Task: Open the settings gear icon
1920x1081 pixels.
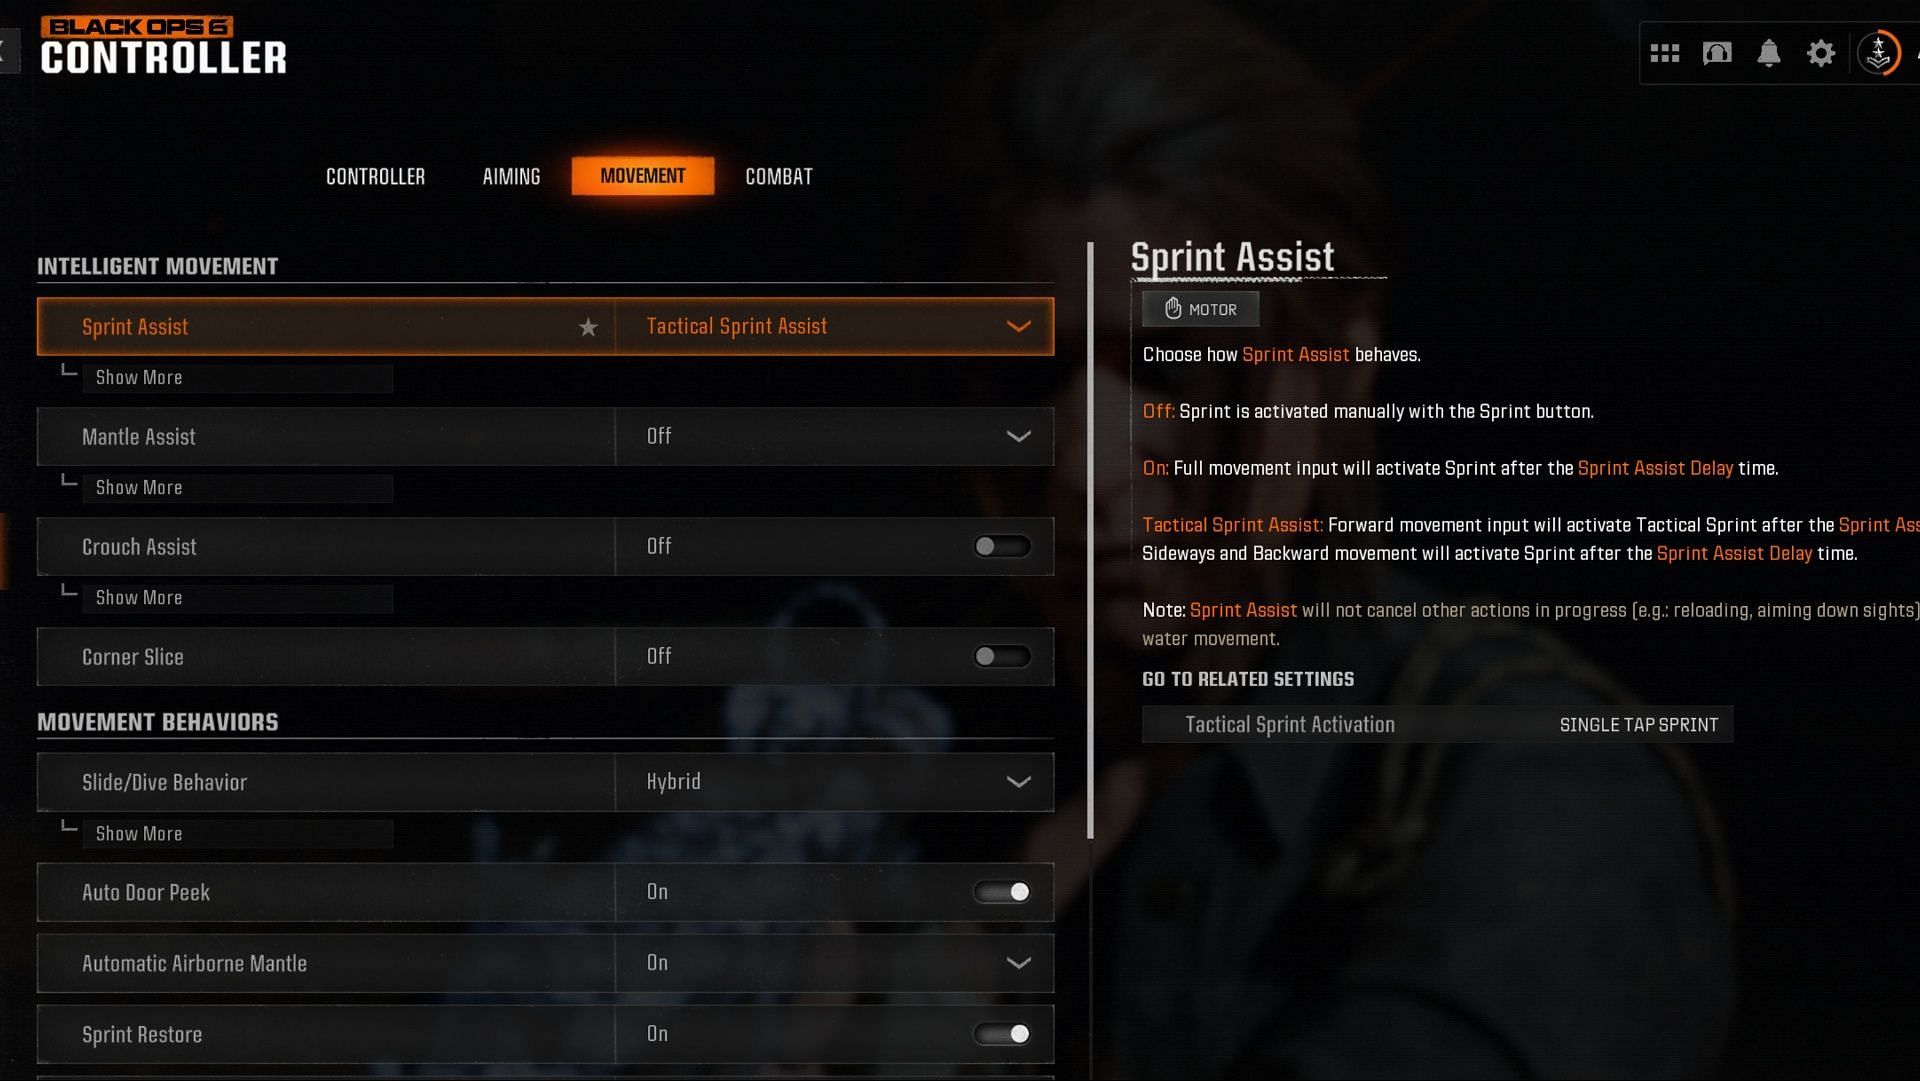Action: pos(1820,53)
